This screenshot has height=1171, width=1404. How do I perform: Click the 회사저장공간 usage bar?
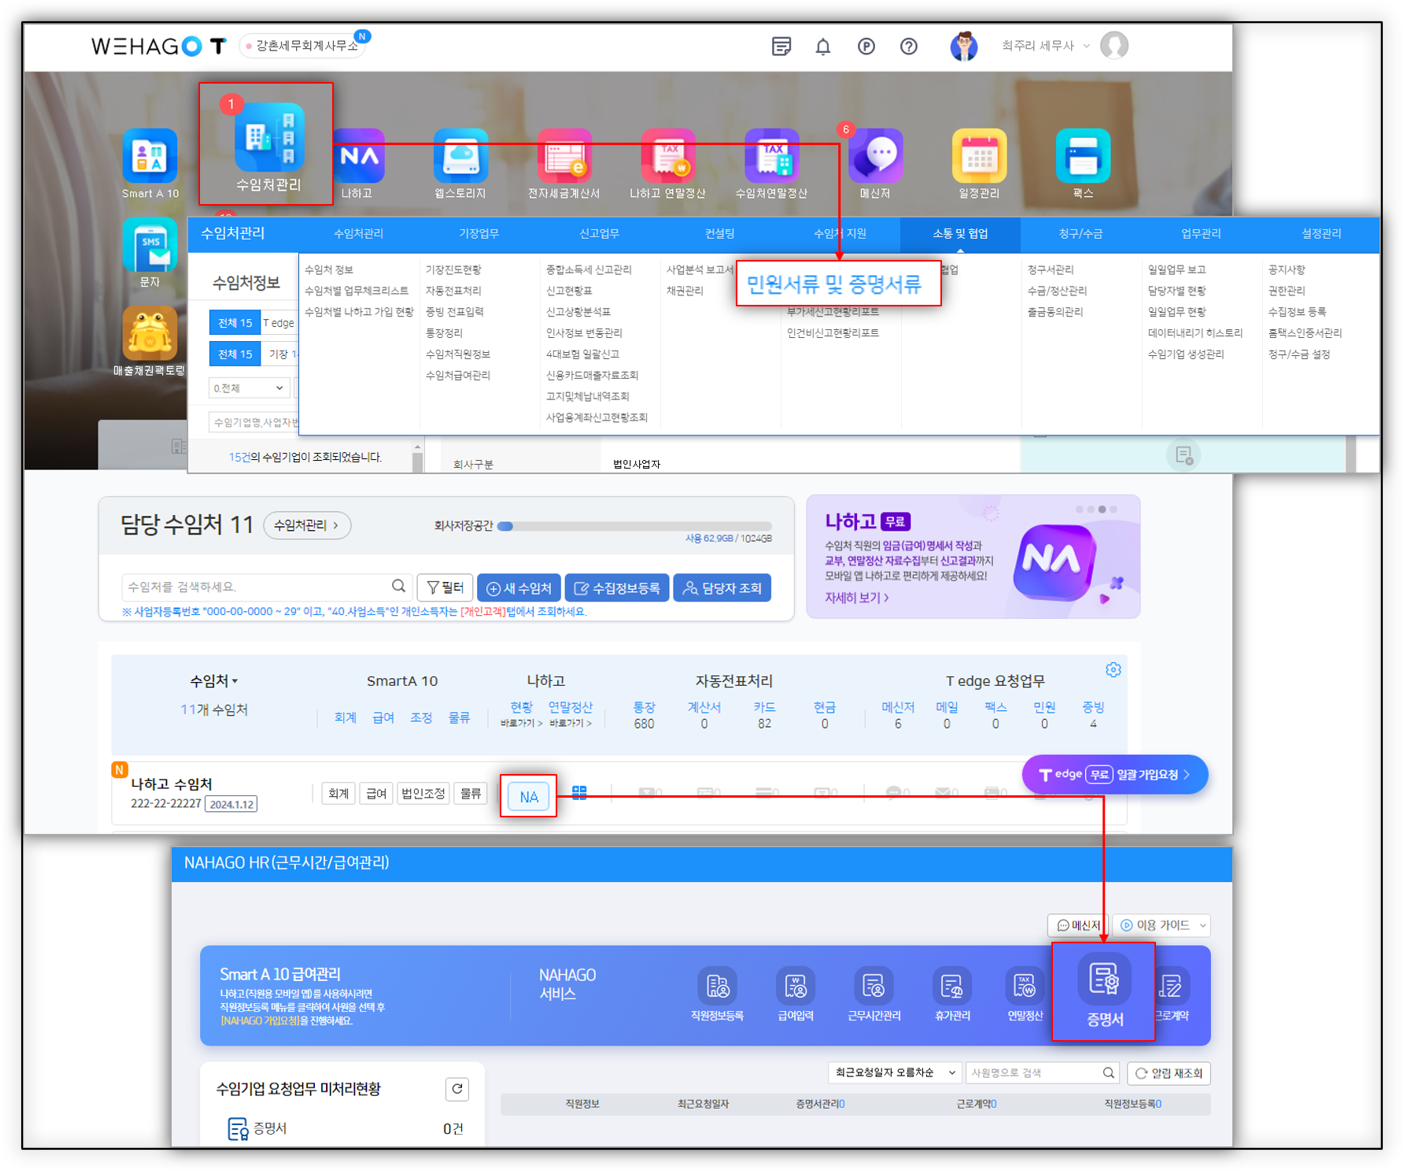point(635,525)
